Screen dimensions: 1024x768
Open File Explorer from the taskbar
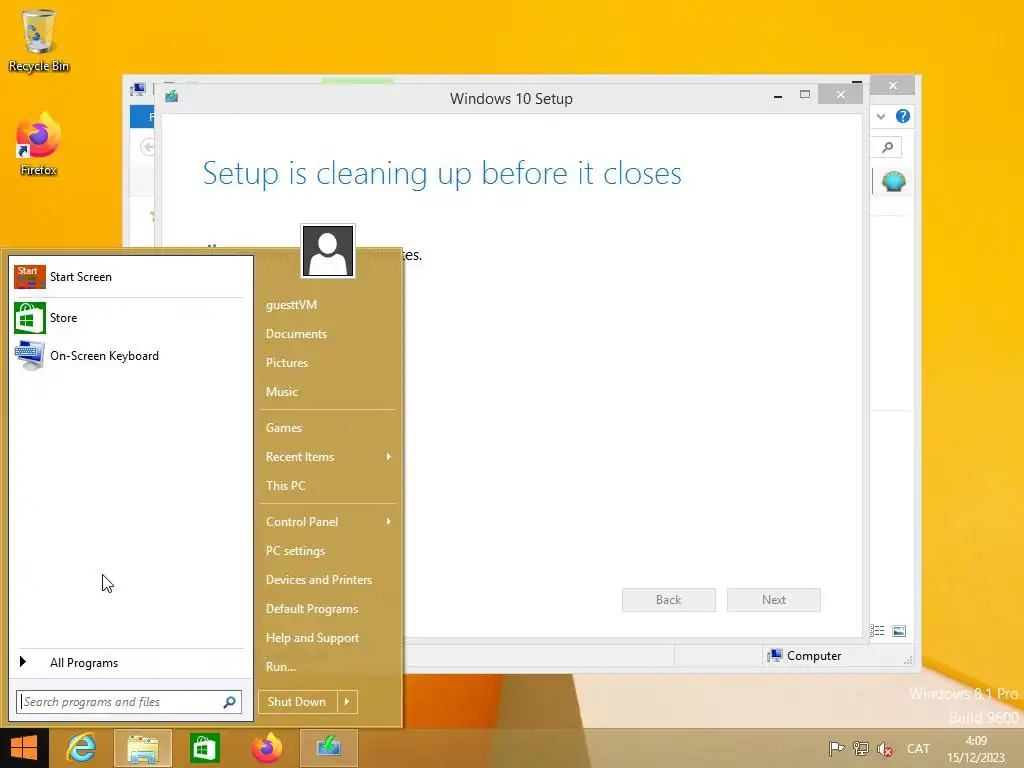[143, 748]
